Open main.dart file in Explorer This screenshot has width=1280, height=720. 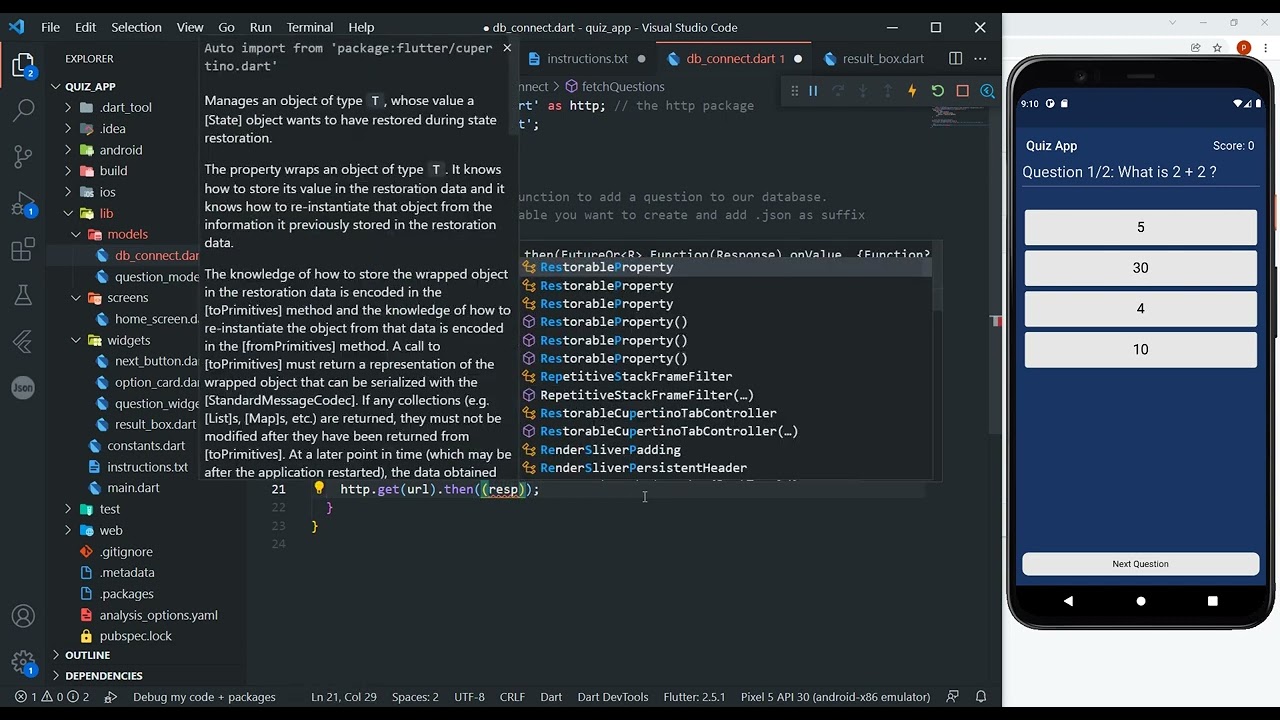[x=133, y=488]
